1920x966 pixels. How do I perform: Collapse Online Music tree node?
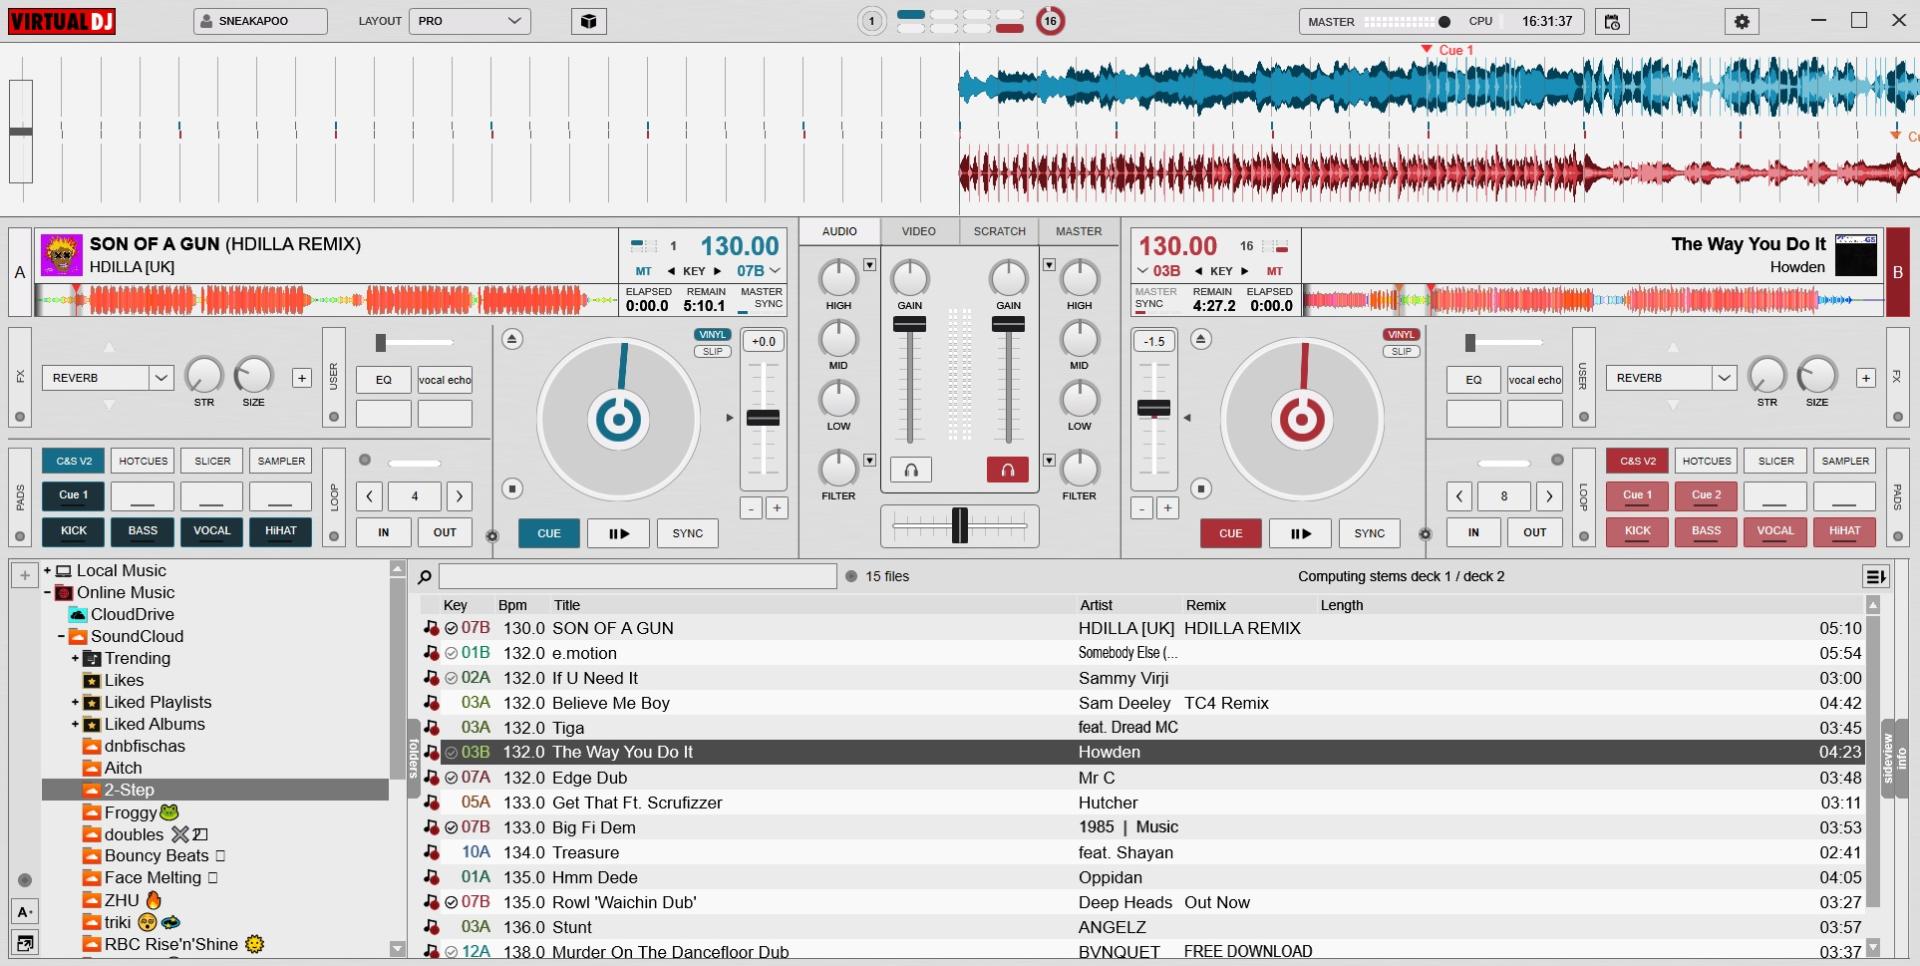(x=47, y=593)
